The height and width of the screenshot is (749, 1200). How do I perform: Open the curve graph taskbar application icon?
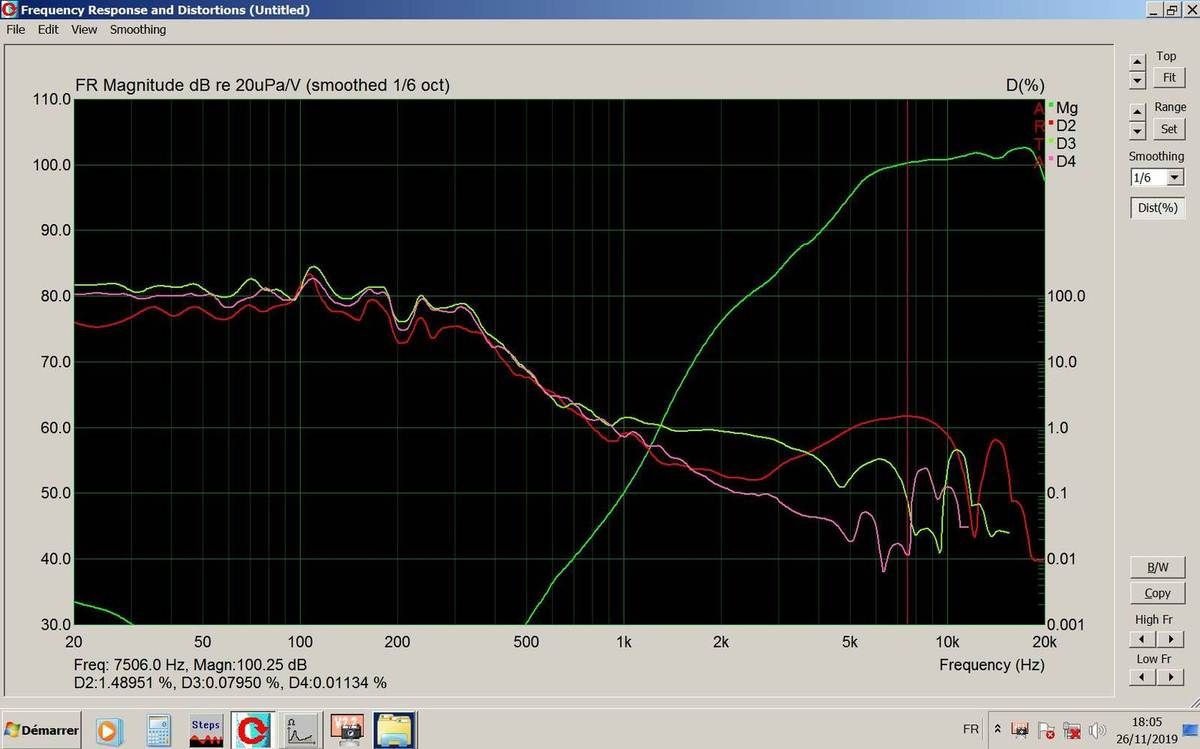pos(301,730)
